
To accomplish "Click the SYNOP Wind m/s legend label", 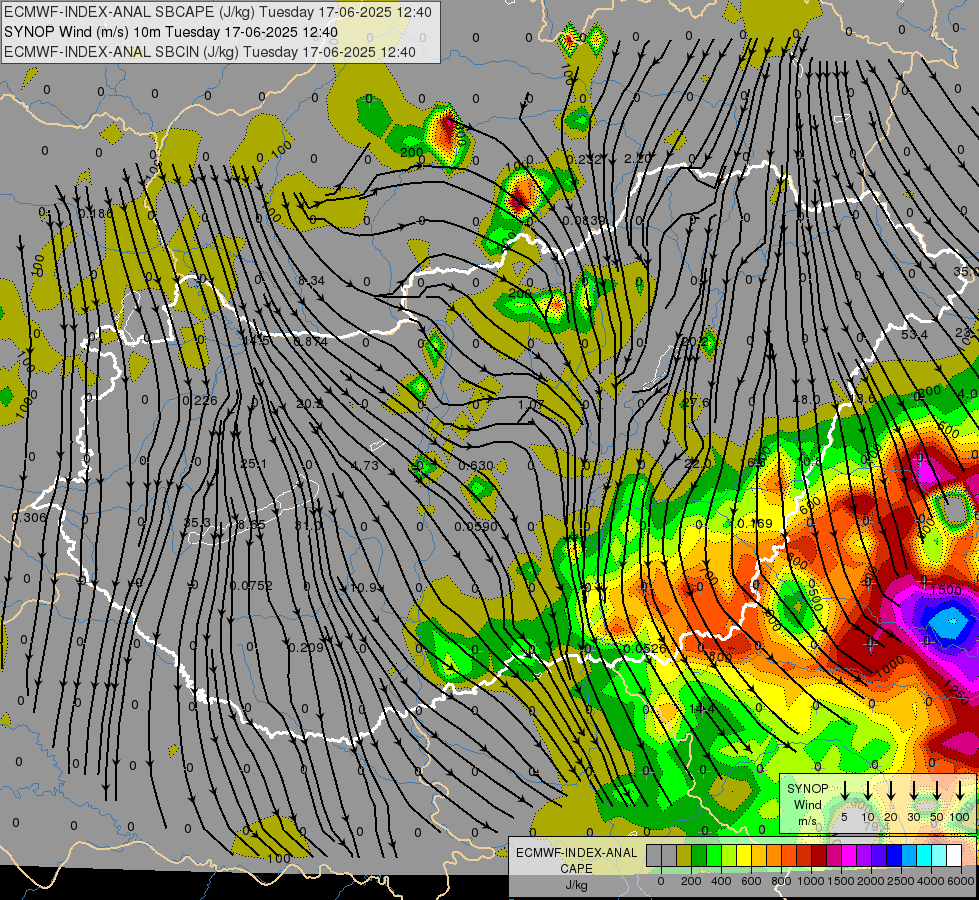I will [807, 804].
